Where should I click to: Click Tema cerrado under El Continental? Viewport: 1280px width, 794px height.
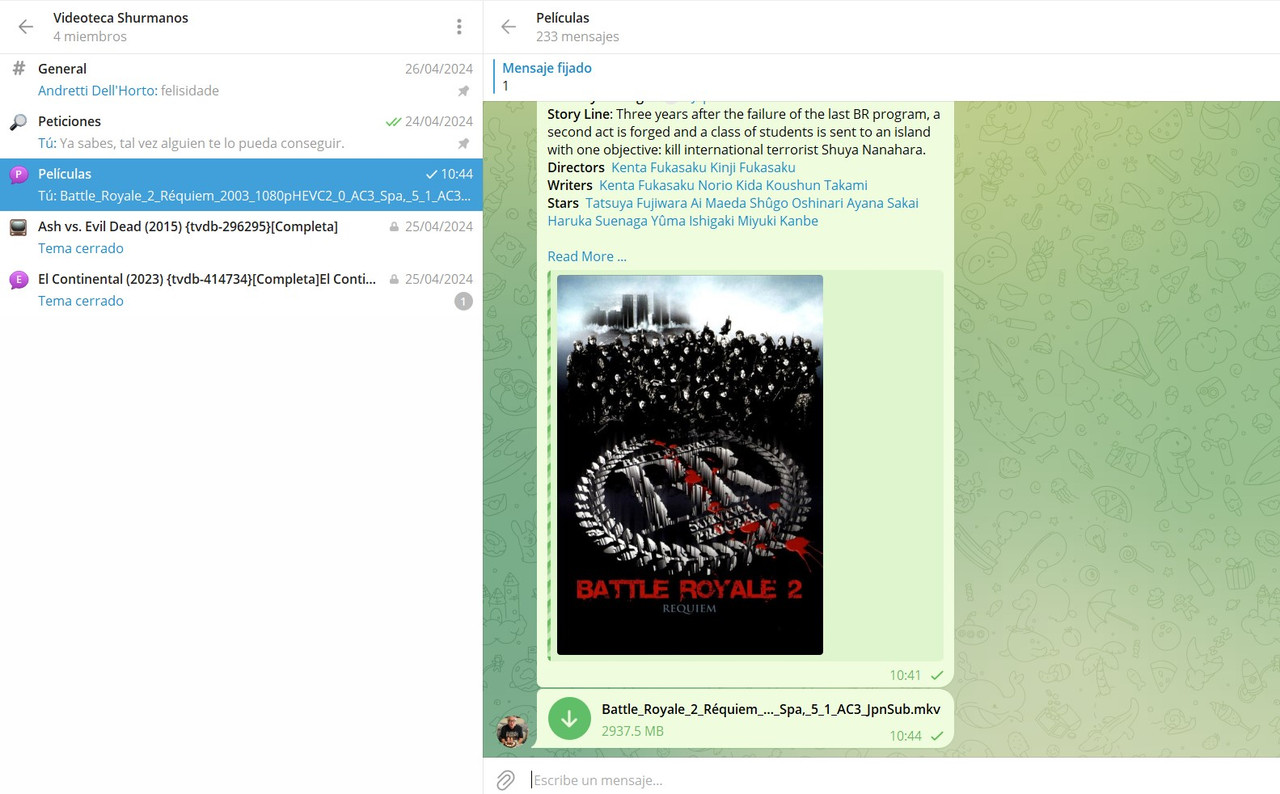tap(81, 301)
